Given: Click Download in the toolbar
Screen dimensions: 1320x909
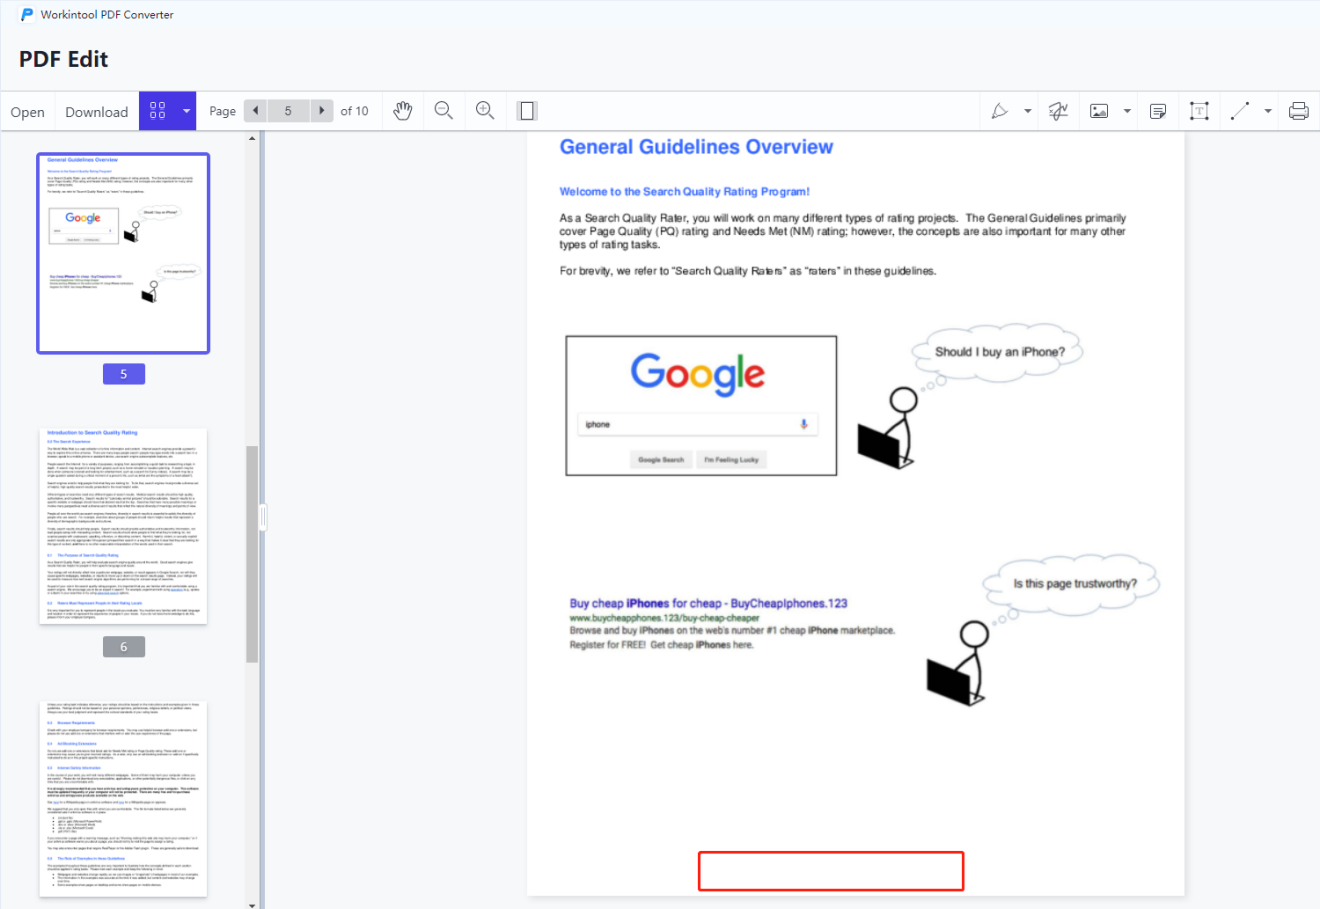Looking at the screenshot, I should click(96, 112).
